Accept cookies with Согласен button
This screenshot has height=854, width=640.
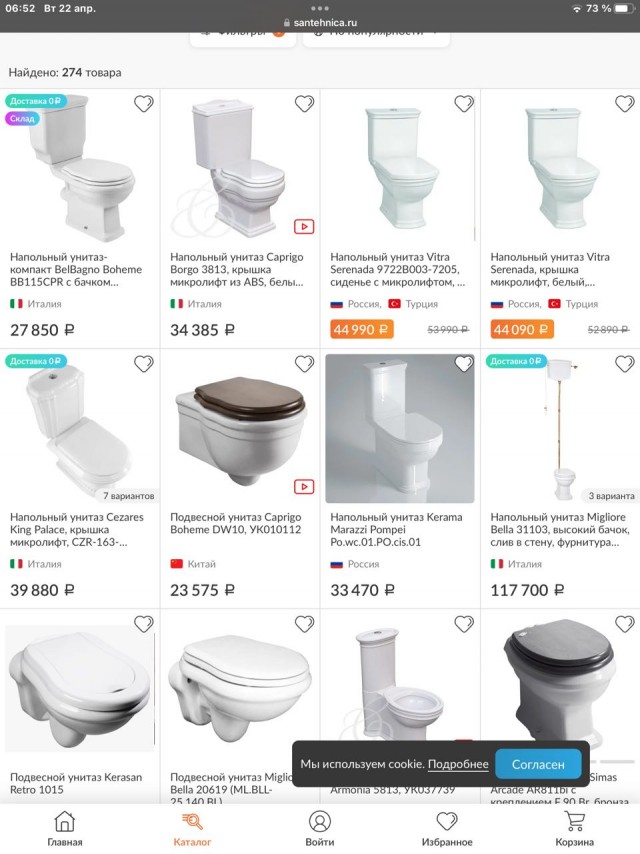tap(538, 764)
